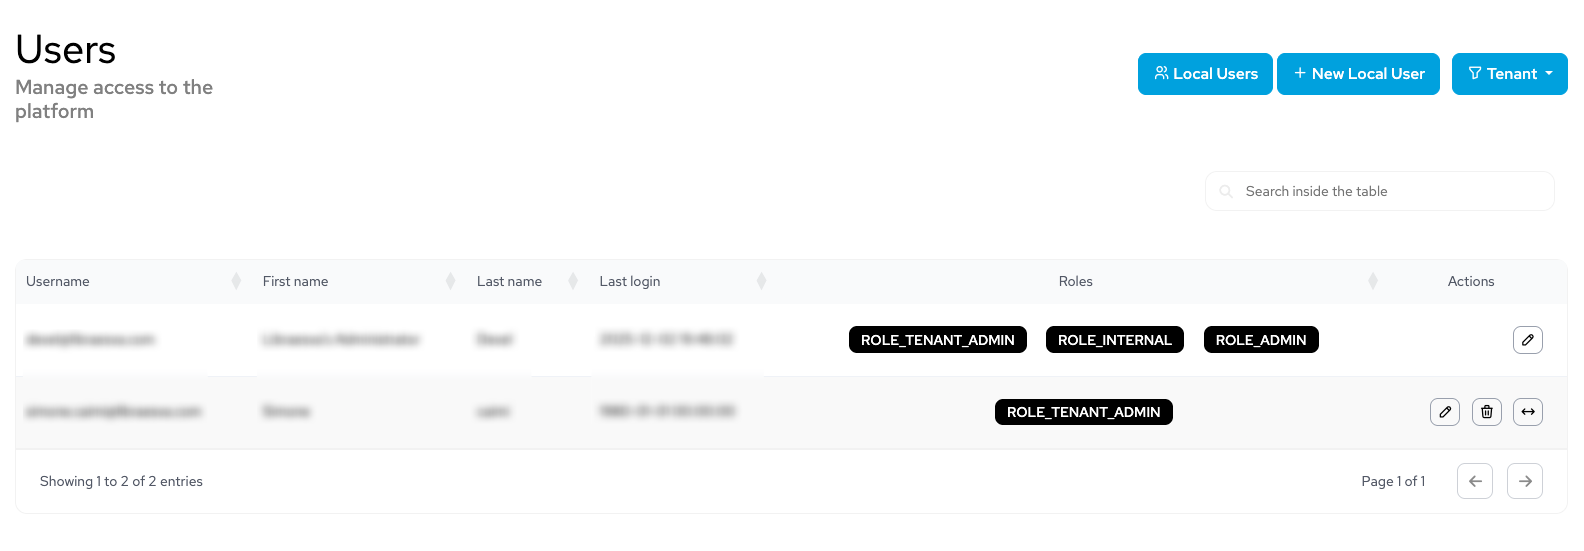Edit the first user row with pencil icon
Screen dimensions: 1584x551
tap(1527, 340)
